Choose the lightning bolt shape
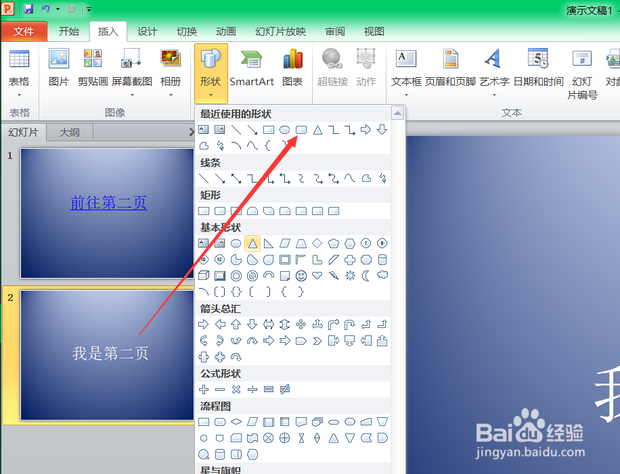 click(334, 276)
